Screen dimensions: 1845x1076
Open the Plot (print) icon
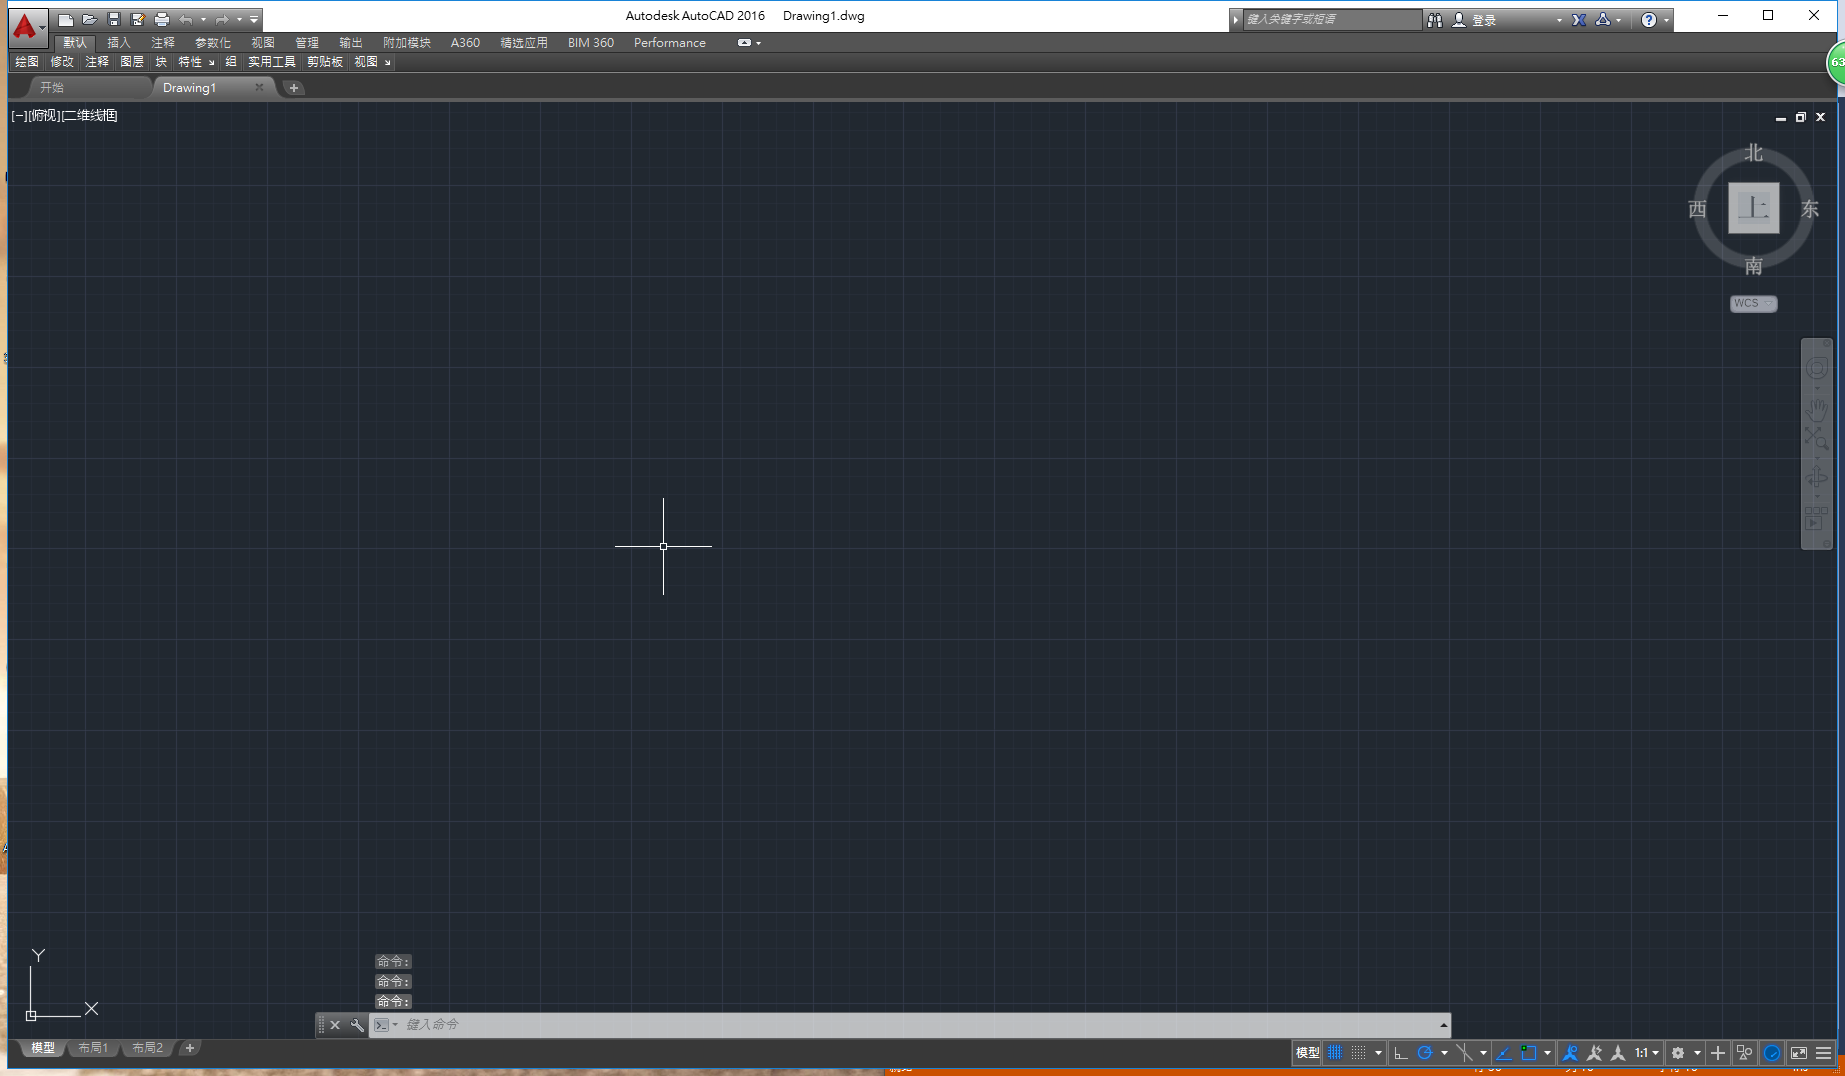(x=162, y=19)
